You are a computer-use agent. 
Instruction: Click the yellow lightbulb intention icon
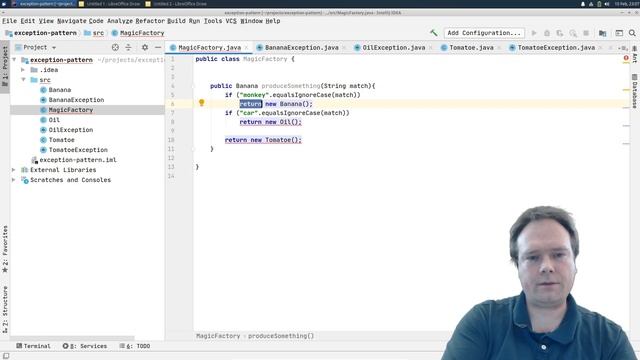tap(201, 102)
